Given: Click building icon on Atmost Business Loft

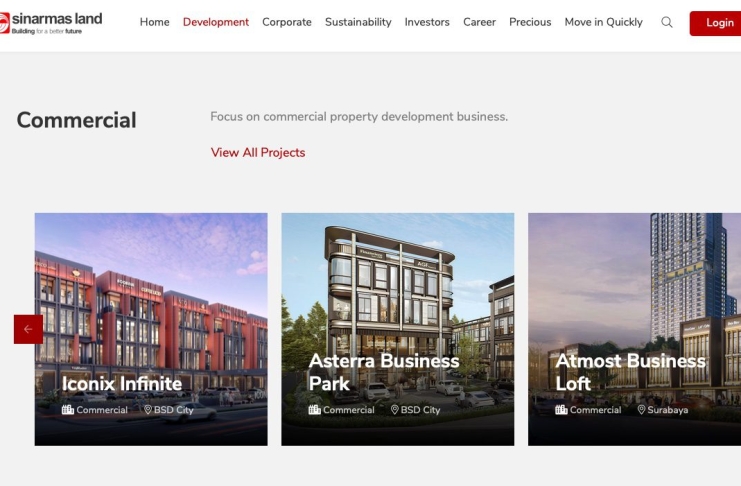Looking at the screenshot, I should [x=561, y=409].
